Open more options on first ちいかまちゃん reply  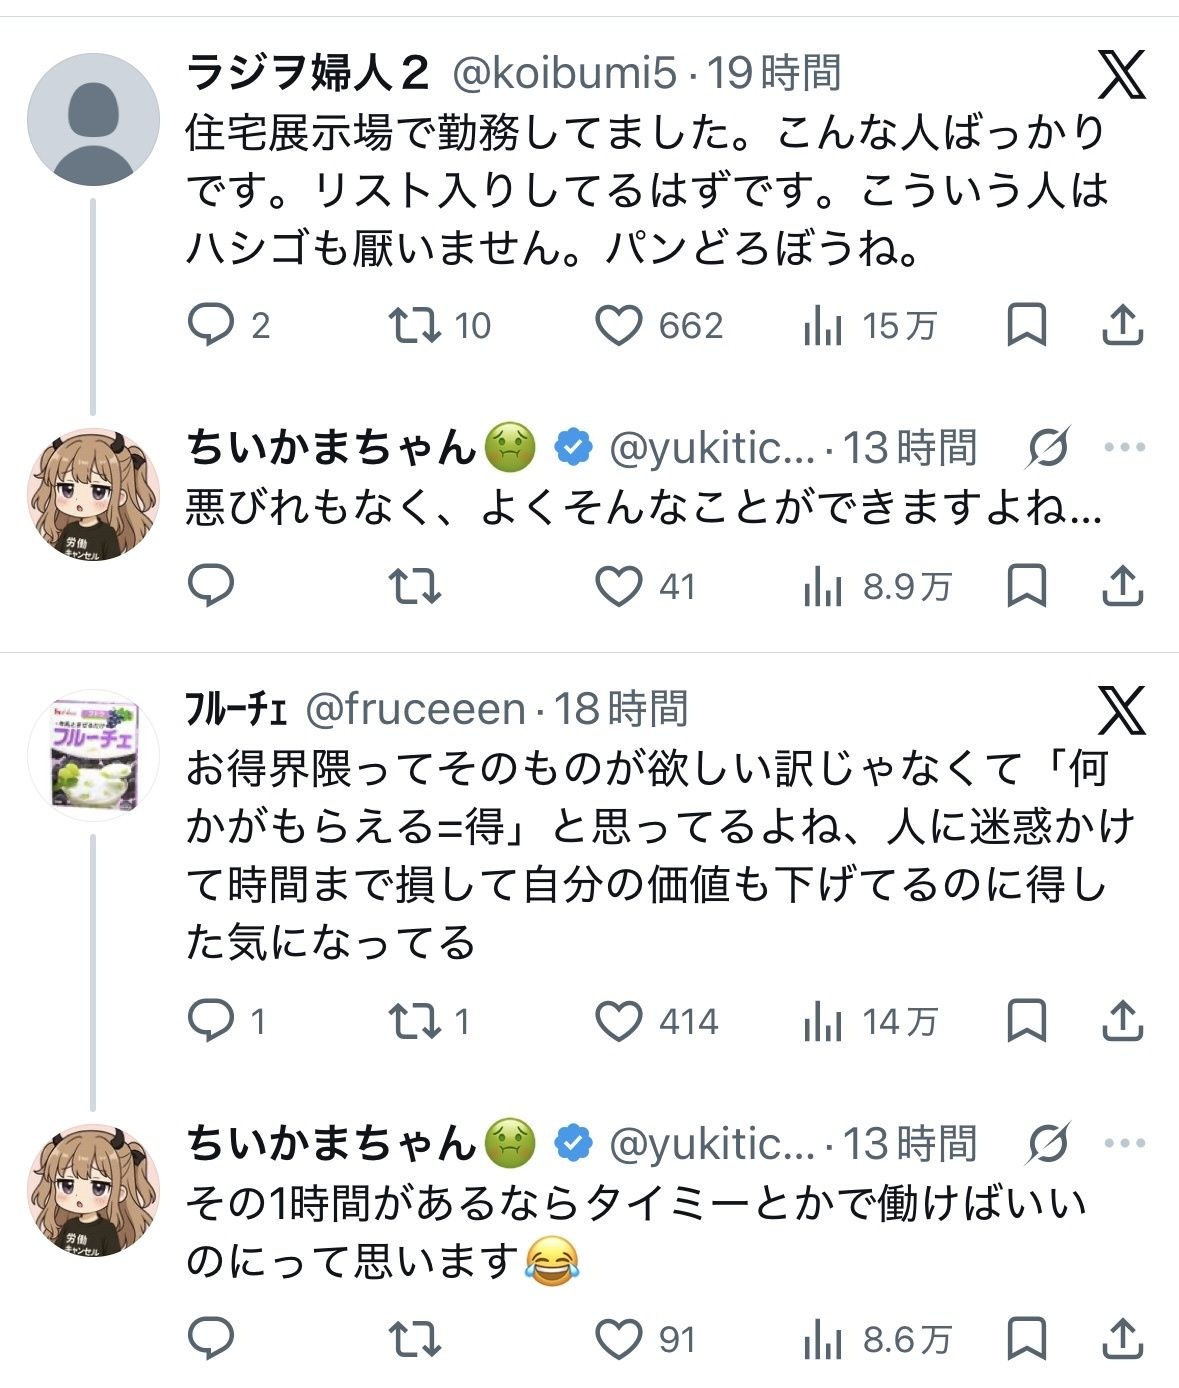point(1125,447)
